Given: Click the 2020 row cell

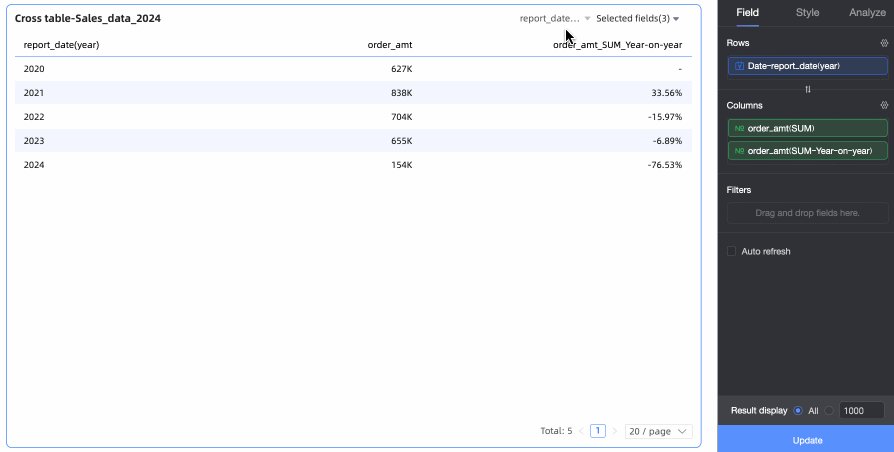Looking at the screenshot, I should tap(34, 69).
